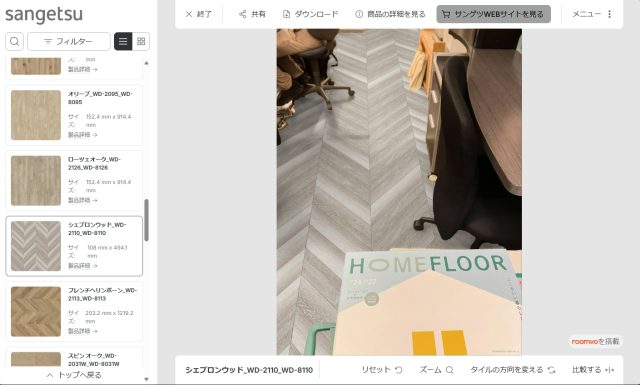Switch to list view layout

point(123,41)
